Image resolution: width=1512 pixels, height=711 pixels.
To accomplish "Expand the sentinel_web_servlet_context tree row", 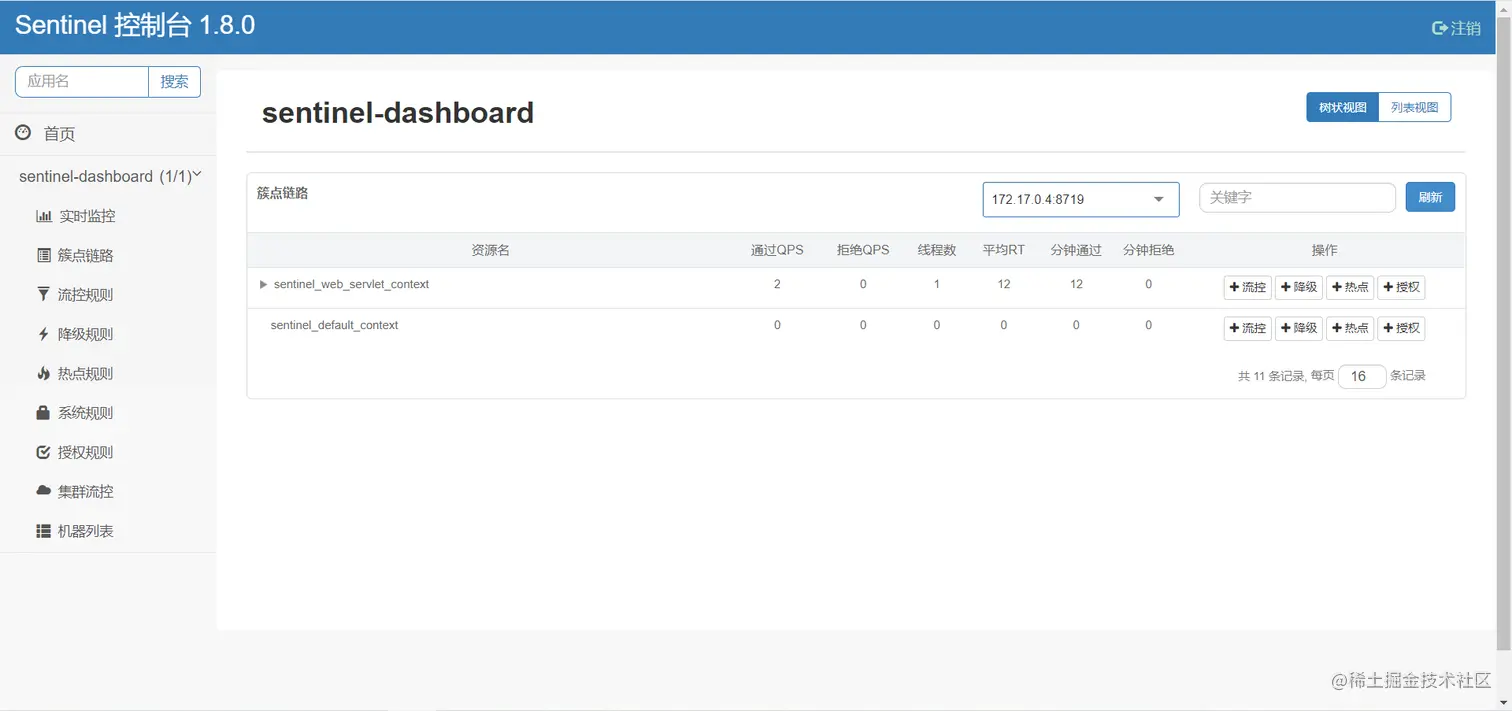I will (x=264, y=284).
